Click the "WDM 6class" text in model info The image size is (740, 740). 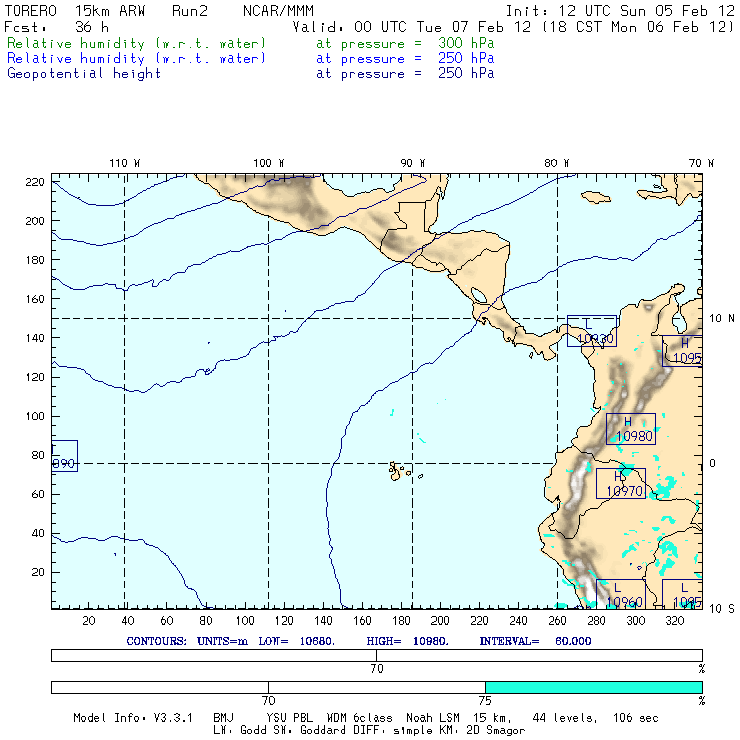[359, 718]
